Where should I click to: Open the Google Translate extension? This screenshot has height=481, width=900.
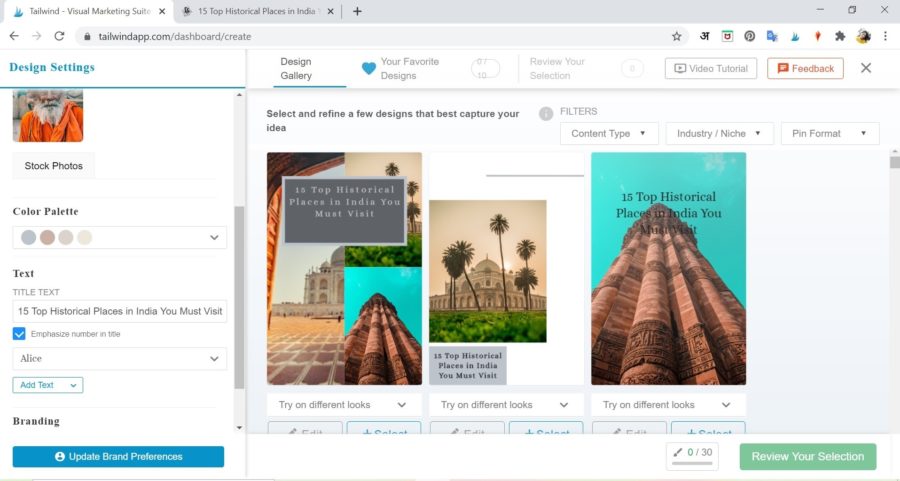click(772, 36)
